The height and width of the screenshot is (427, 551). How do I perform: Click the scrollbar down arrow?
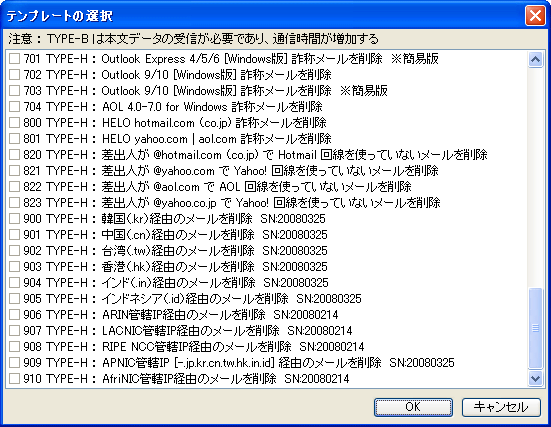[x=536, y=378]
